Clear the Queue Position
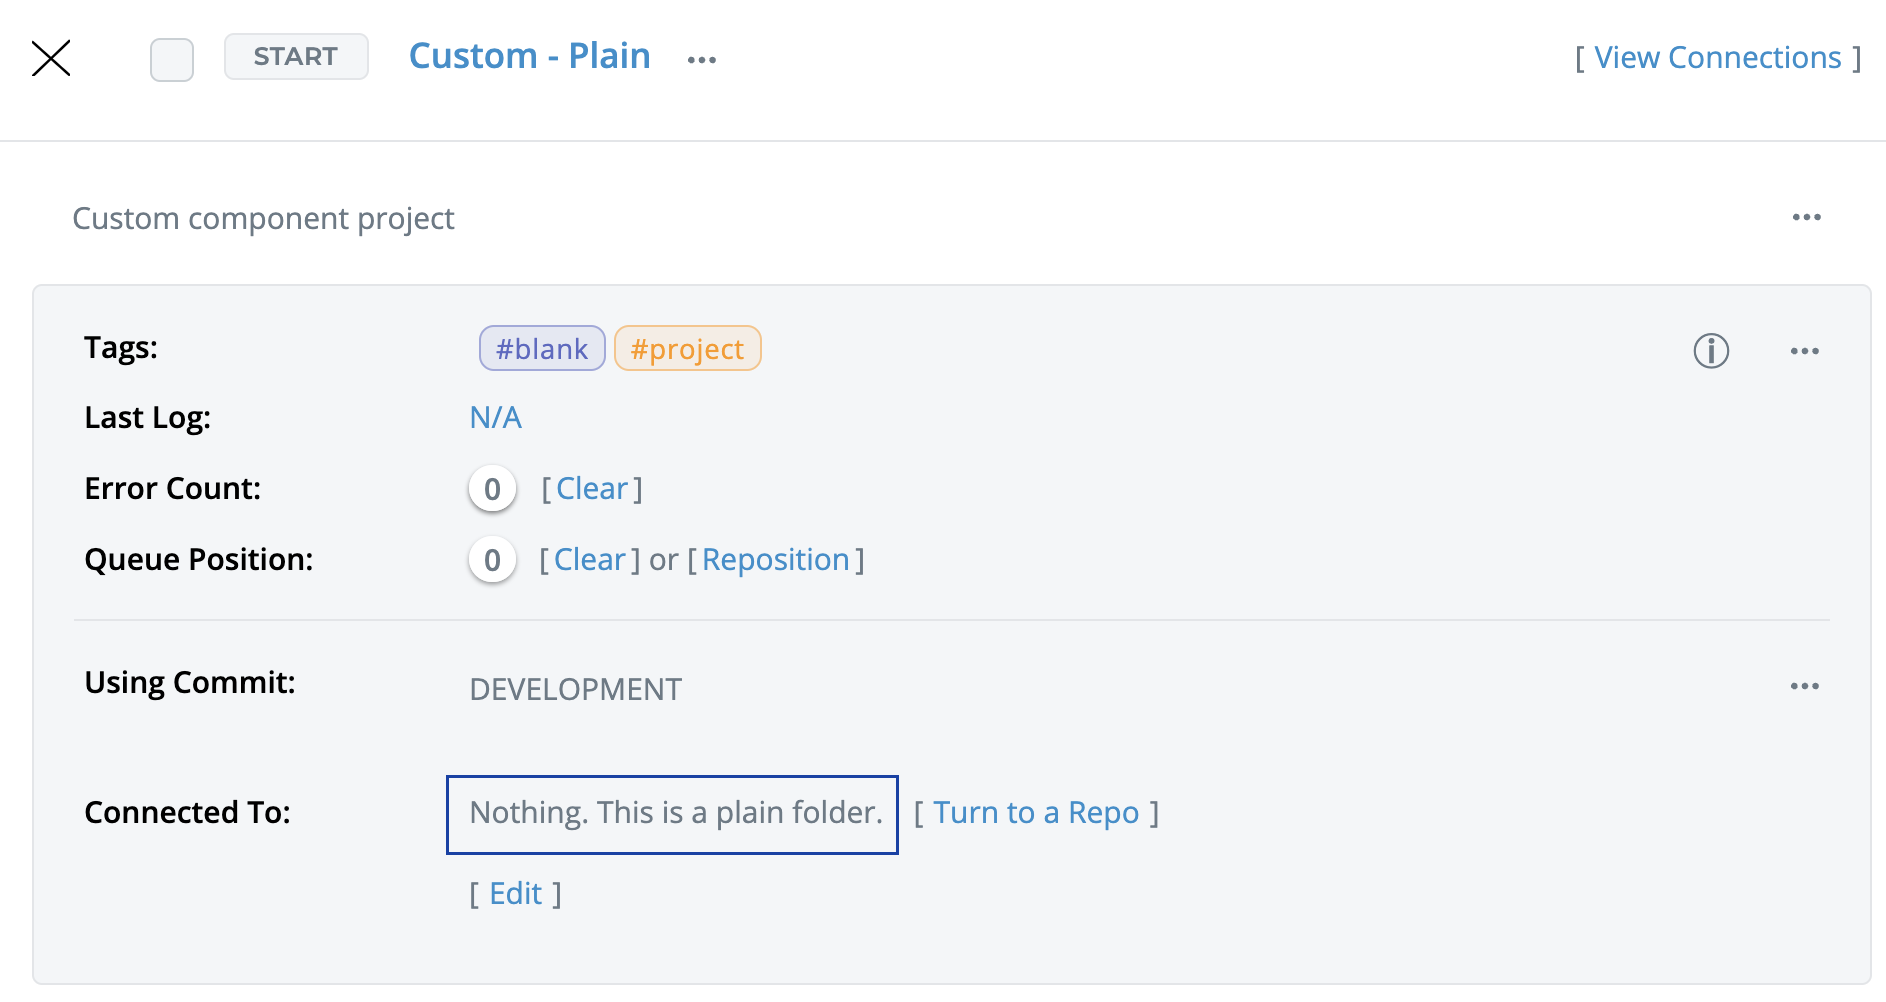The width and height of the screenshot is (1886, 1002). [590, 560]
